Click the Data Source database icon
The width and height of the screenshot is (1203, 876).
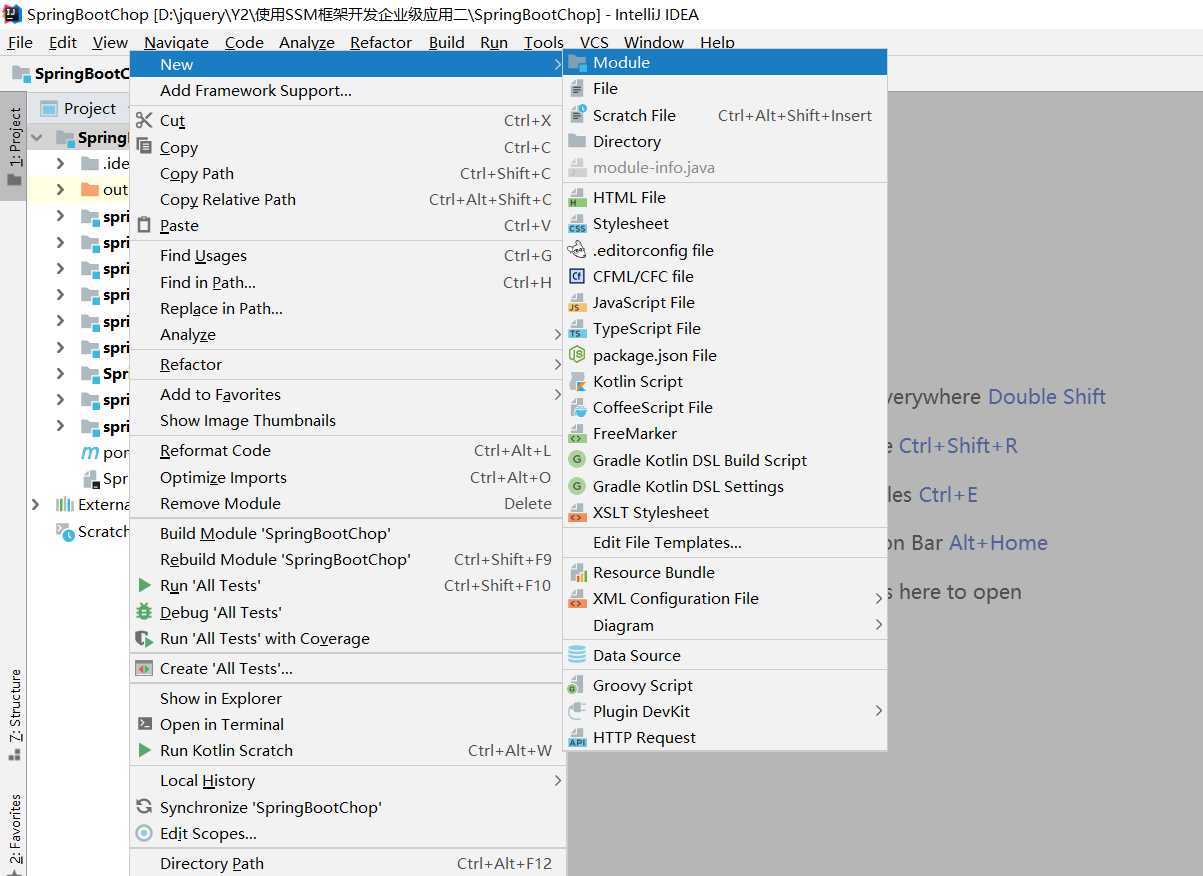577,655
